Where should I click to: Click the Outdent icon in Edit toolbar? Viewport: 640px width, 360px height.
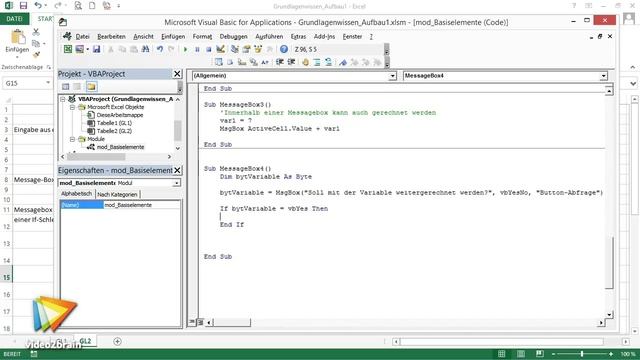point(291,62)
